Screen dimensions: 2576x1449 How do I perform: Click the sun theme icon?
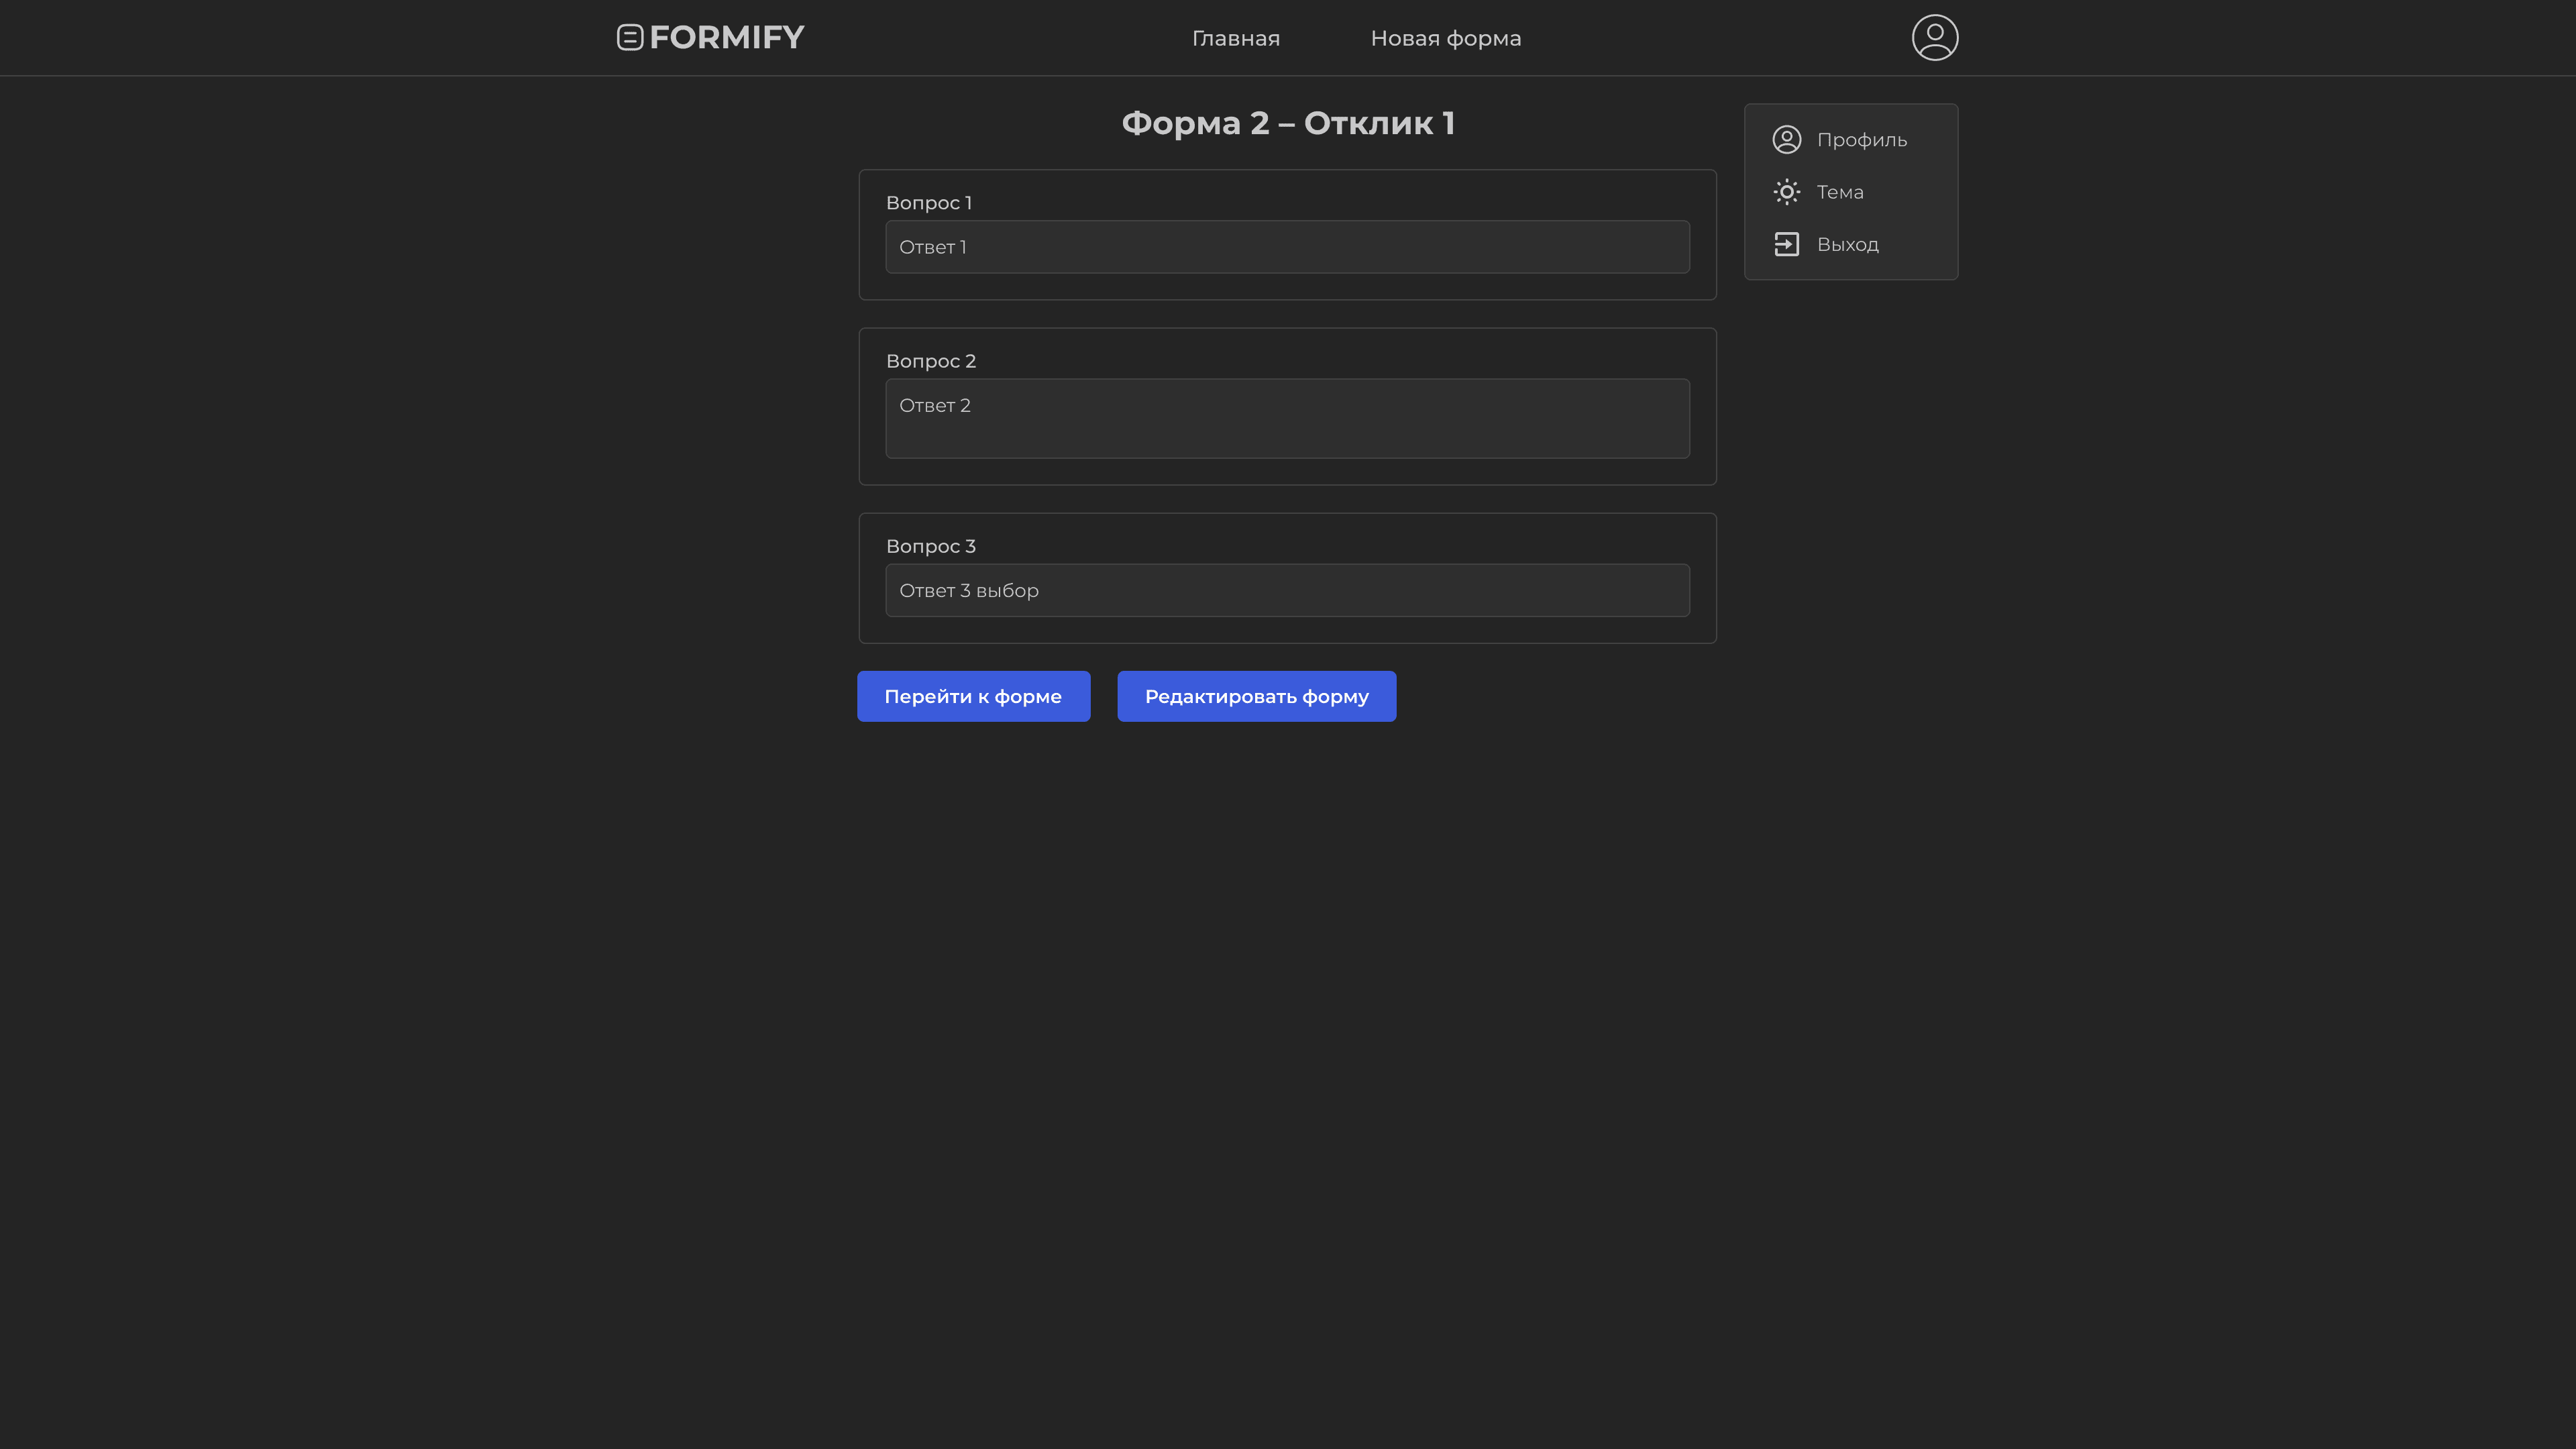point(1786,192)
